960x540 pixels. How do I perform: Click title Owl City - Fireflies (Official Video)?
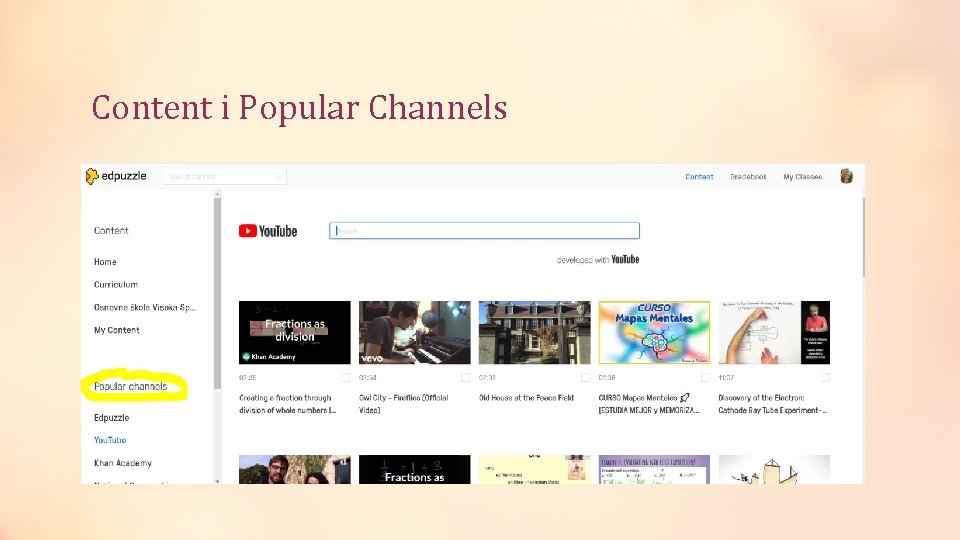403,404
